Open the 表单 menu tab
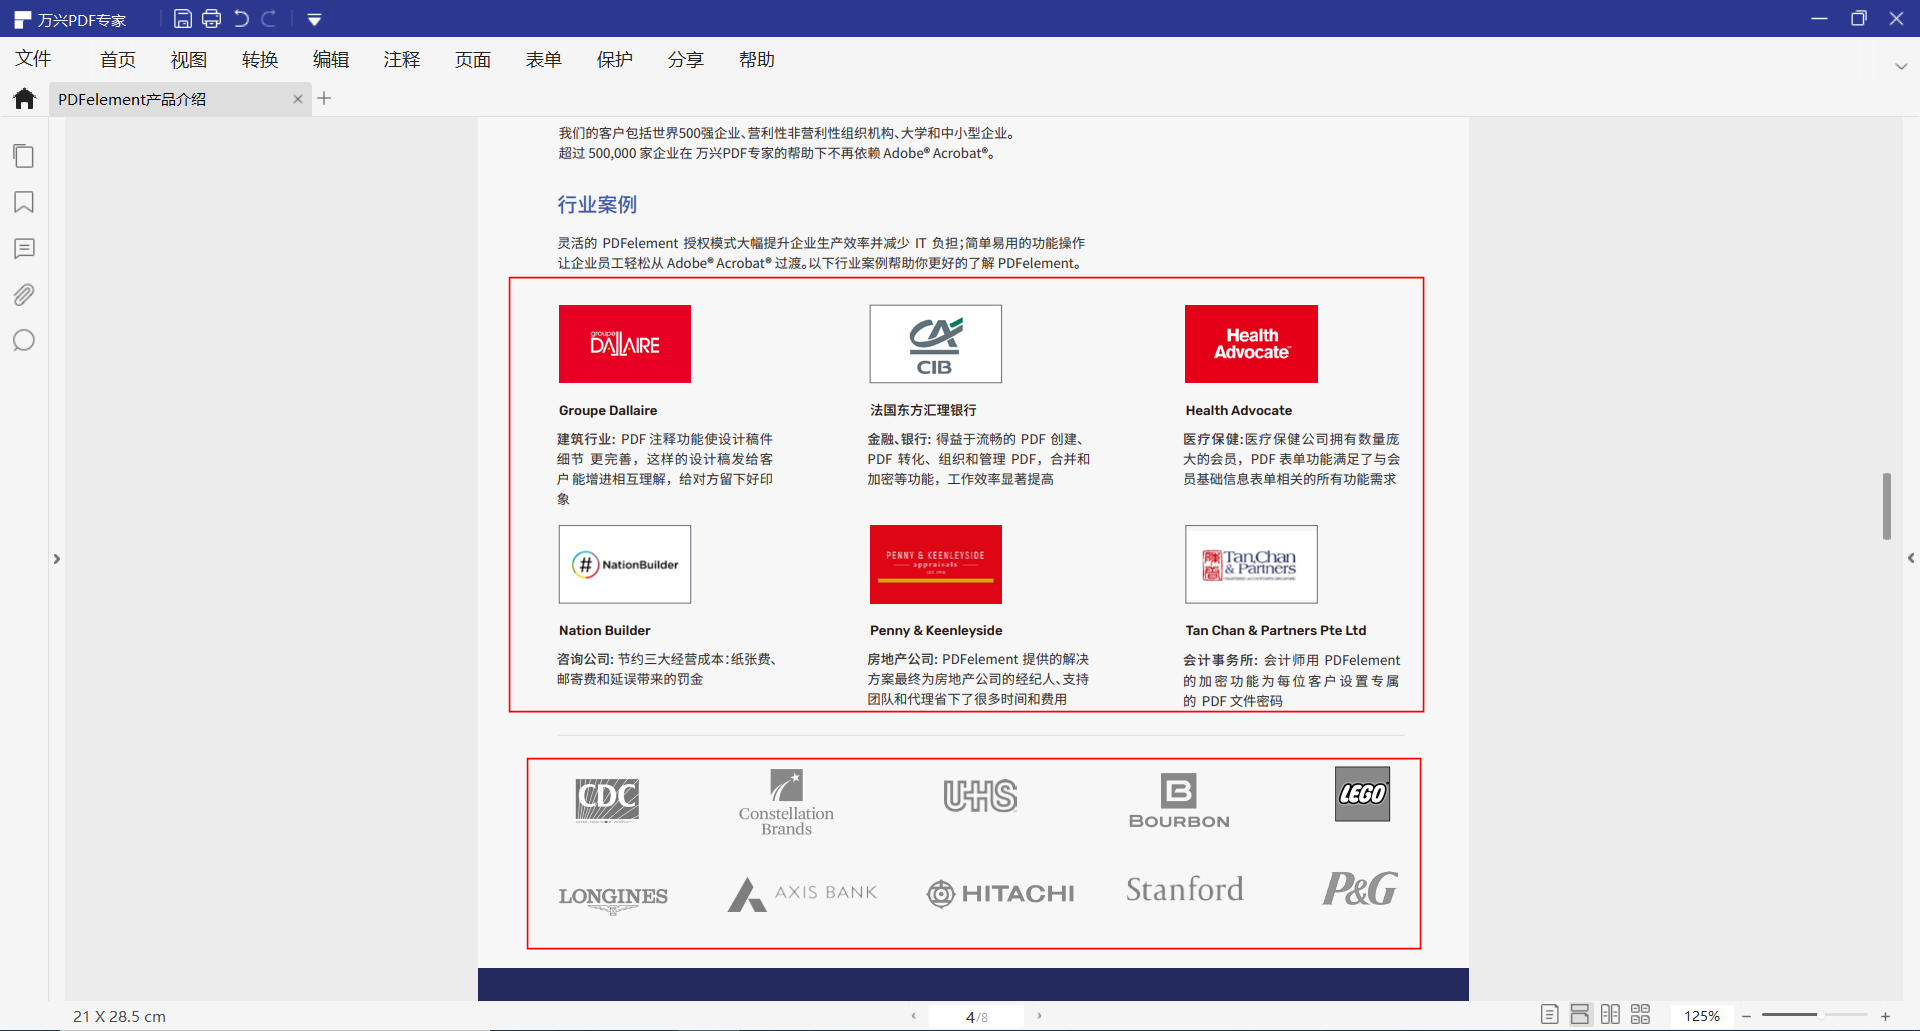This screenshot has width=1920, height=1031. (x=544, y=60)
